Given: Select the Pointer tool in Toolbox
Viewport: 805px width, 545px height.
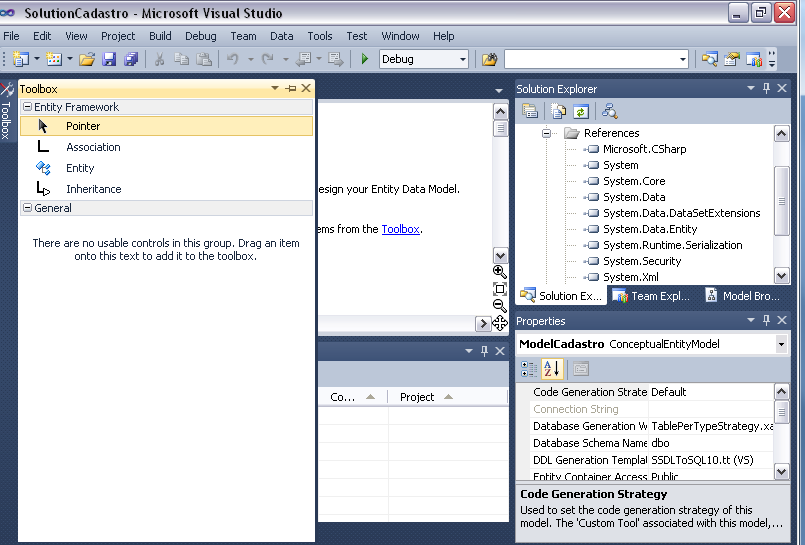Looking at the screenshot, I should click(x=166, y=126).
